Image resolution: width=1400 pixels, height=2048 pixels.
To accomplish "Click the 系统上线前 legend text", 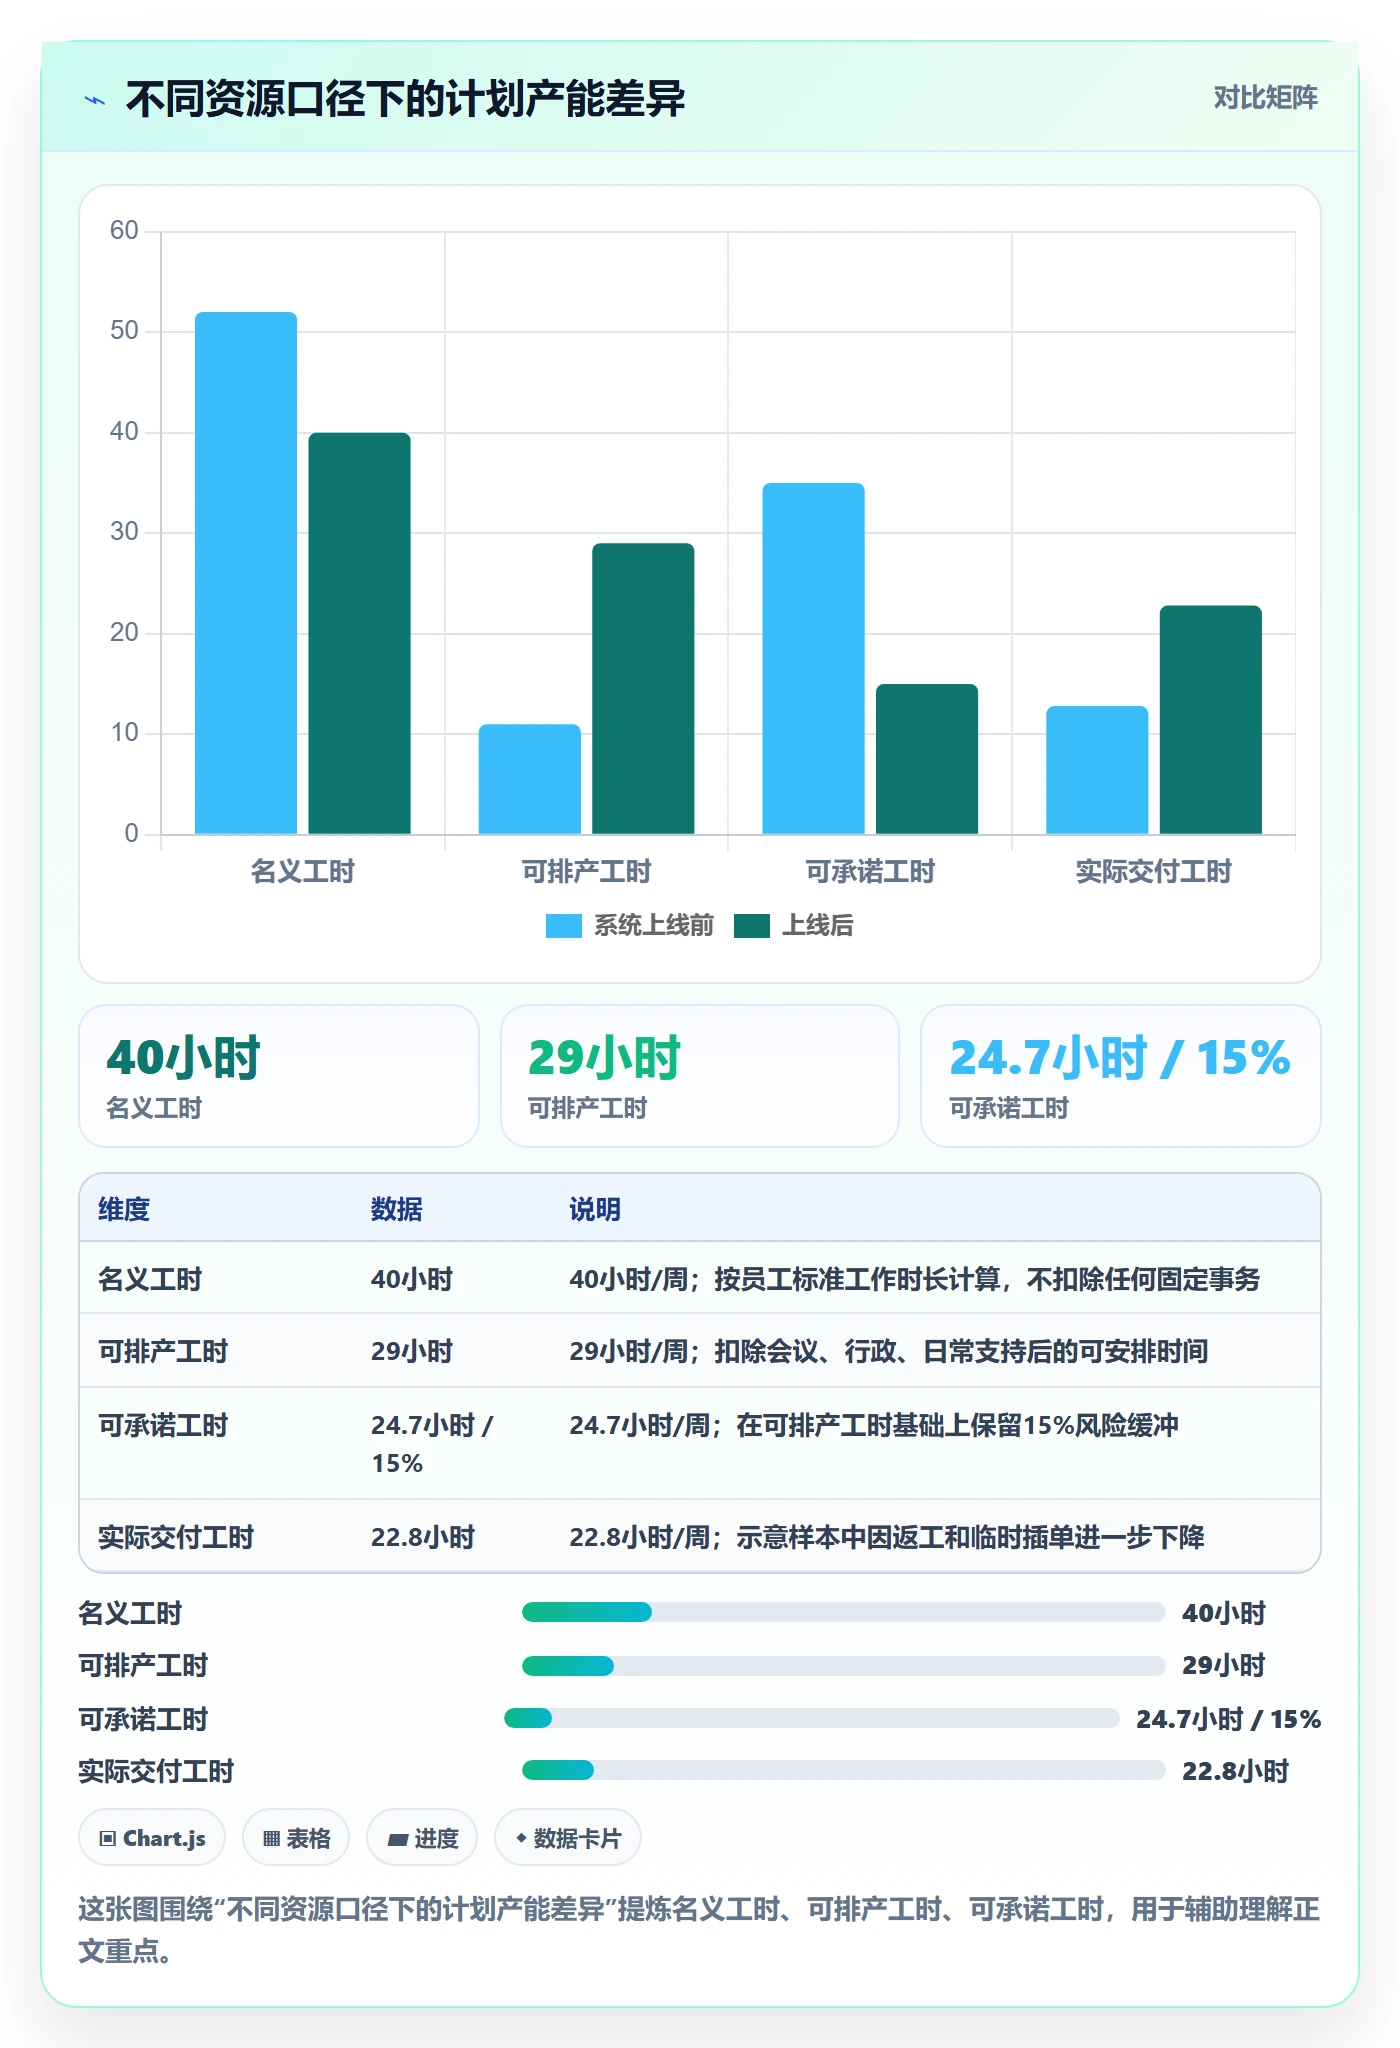I will point(654,926).
